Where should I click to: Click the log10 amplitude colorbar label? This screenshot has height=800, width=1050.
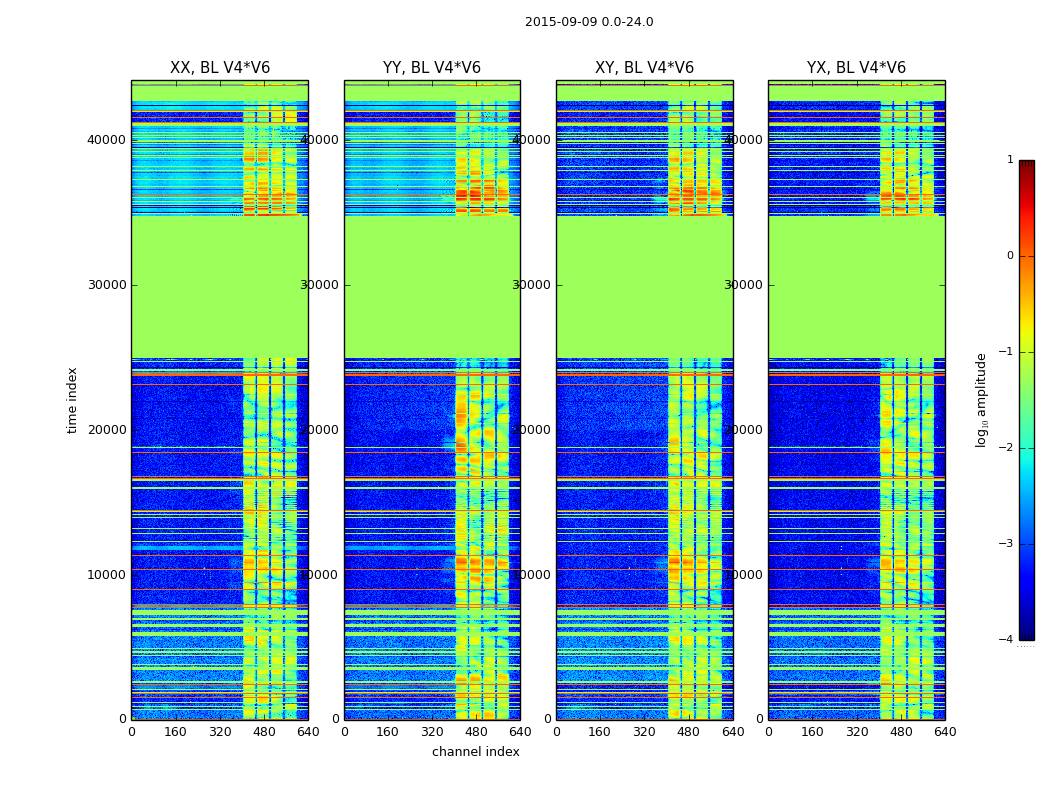[981, 400]
